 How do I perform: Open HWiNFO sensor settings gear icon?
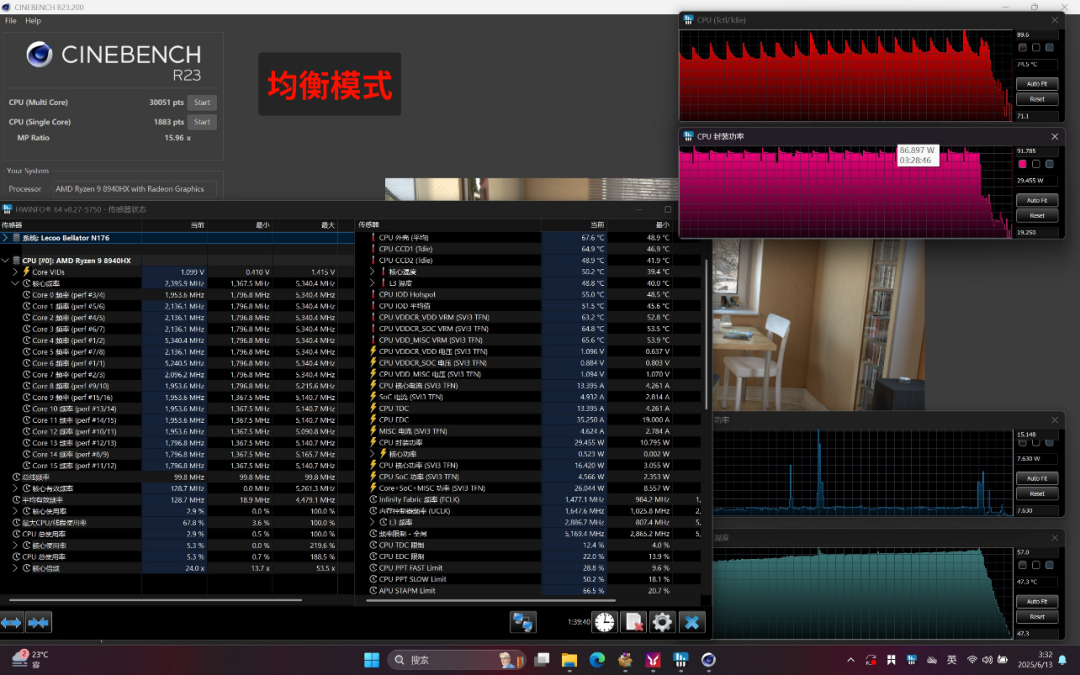[662, 622]
